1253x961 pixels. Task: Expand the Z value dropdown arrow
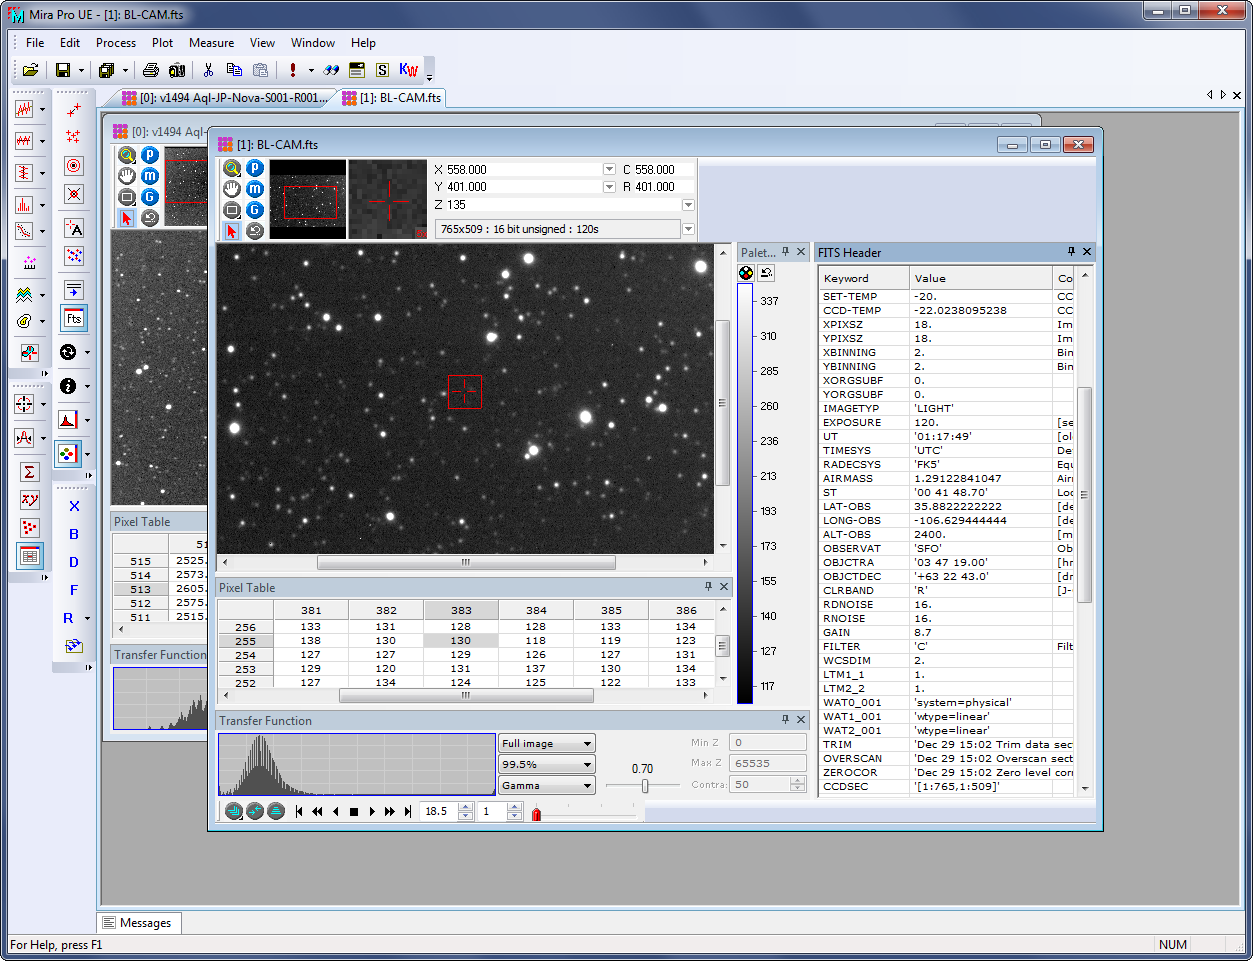pos(688,204)
